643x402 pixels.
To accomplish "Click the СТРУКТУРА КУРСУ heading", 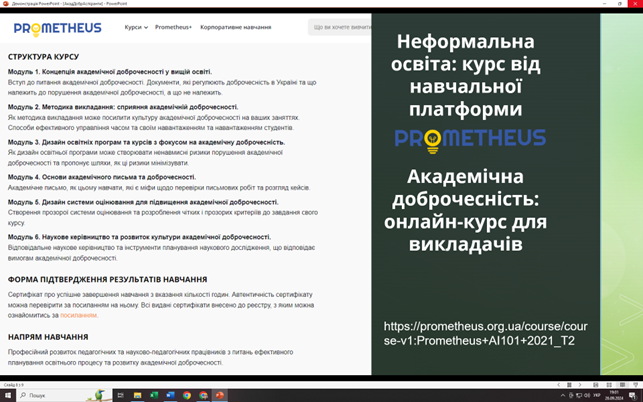I will [43, 57].
